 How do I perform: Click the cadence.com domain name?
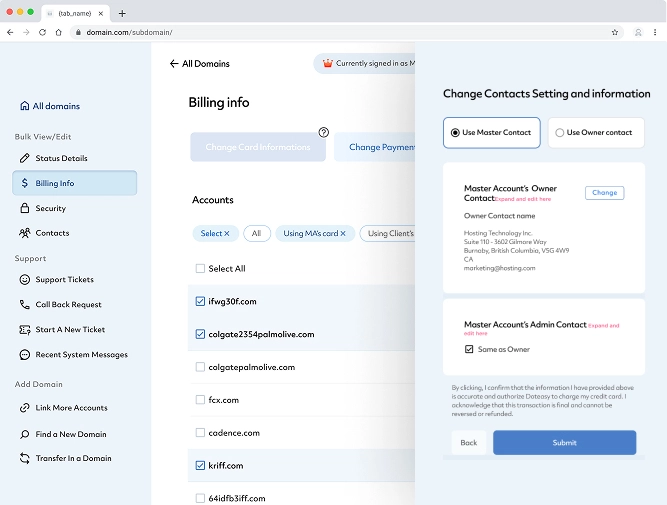point(234,433)
